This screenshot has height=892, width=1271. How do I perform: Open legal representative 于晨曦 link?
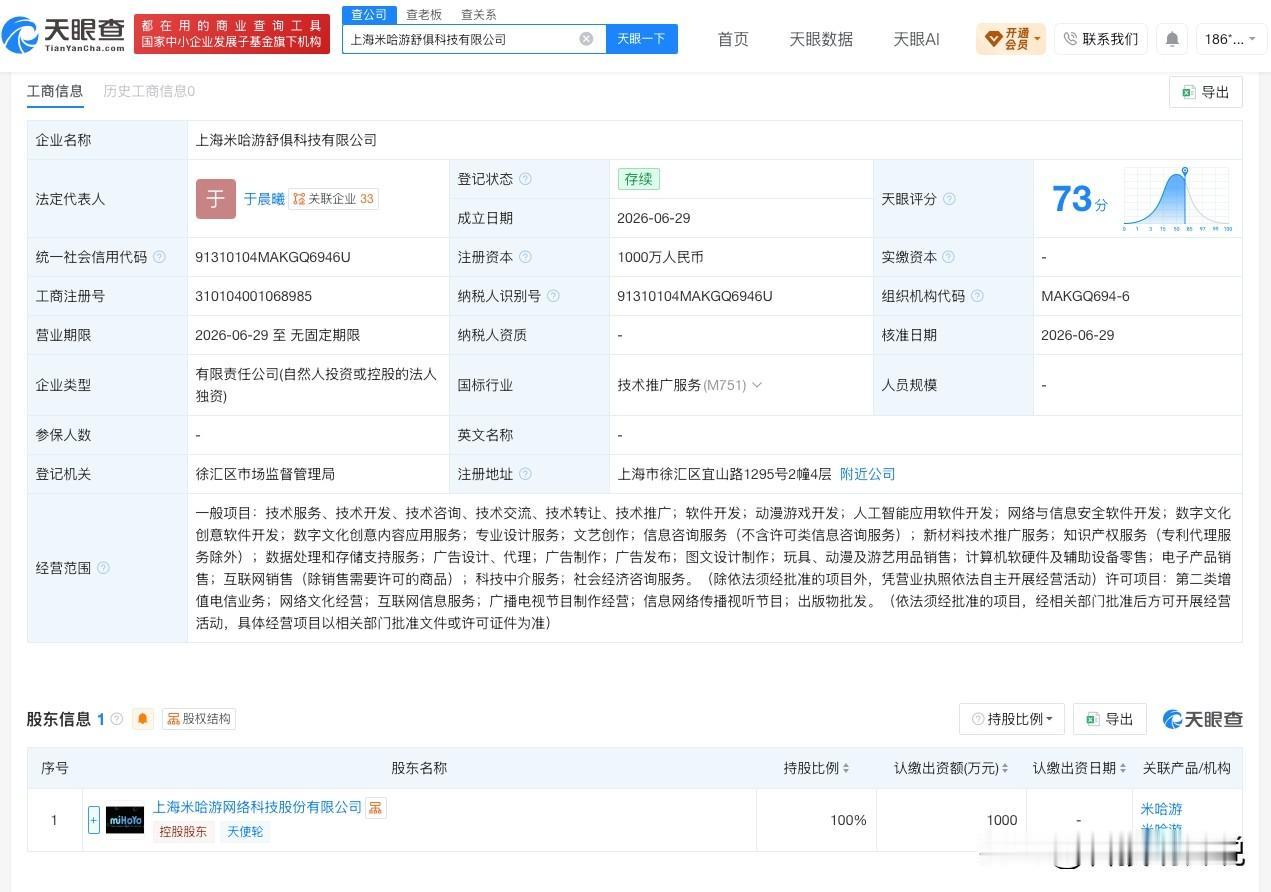264,199
